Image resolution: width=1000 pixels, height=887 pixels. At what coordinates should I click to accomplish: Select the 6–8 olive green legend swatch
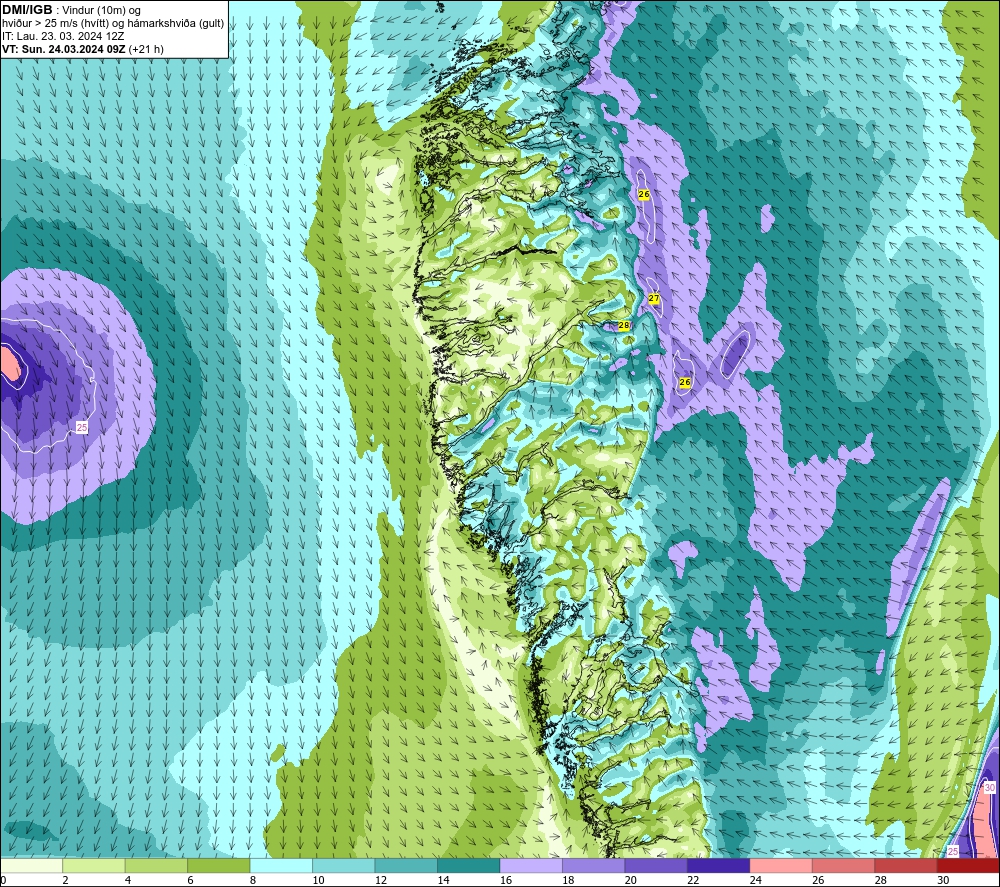click(219, 865)
